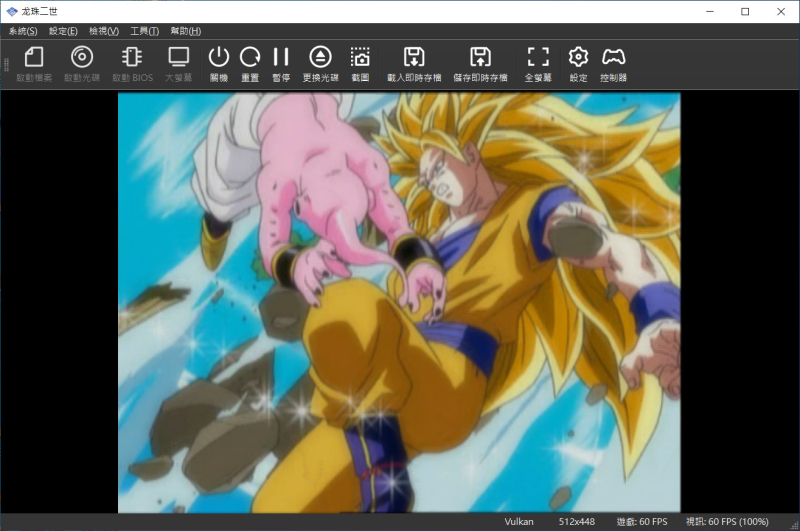The width and height of the screenshot is (800, 531).
Task: Click the 512x448 resolution status text
Action: (x=577, y=522)
